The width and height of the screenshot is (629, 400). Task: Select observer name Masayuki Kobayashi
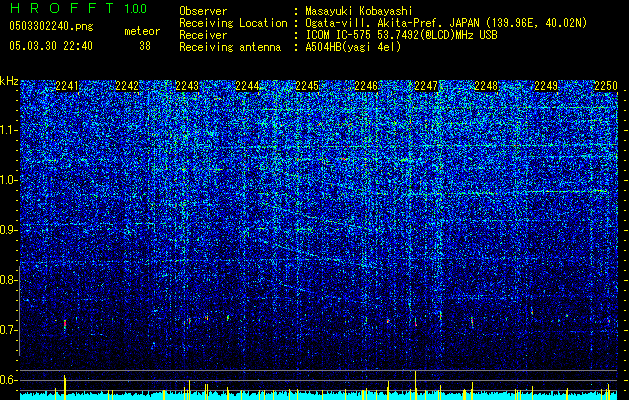point(359,11)
